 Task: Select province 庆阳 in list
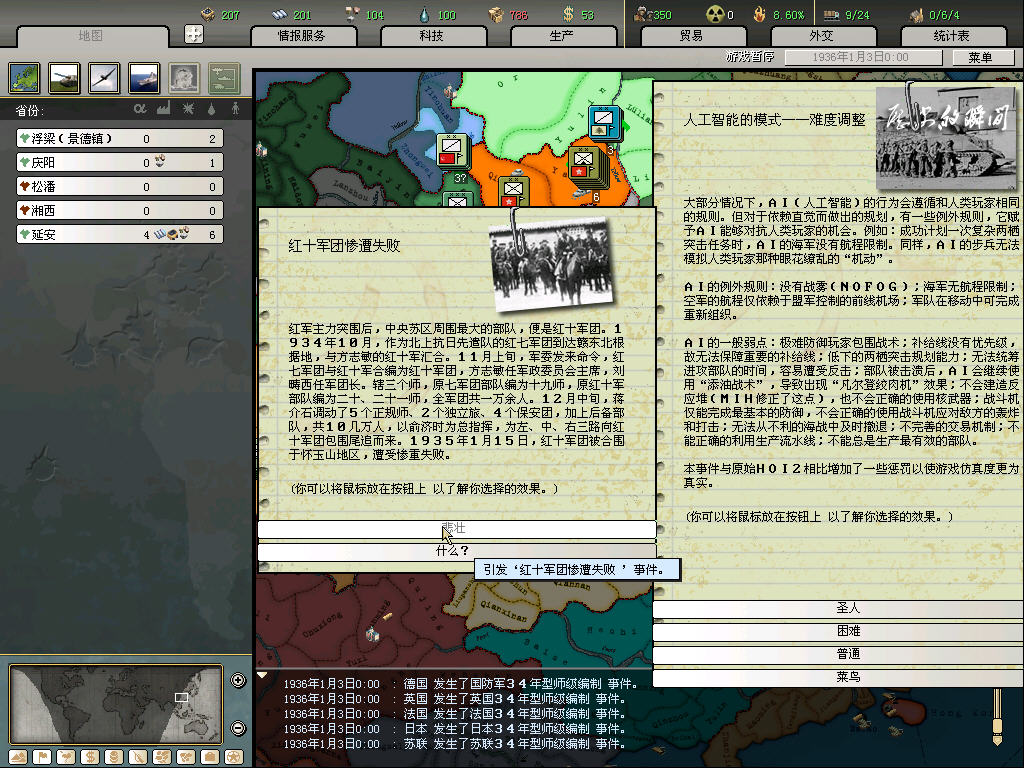pos(120,163)
